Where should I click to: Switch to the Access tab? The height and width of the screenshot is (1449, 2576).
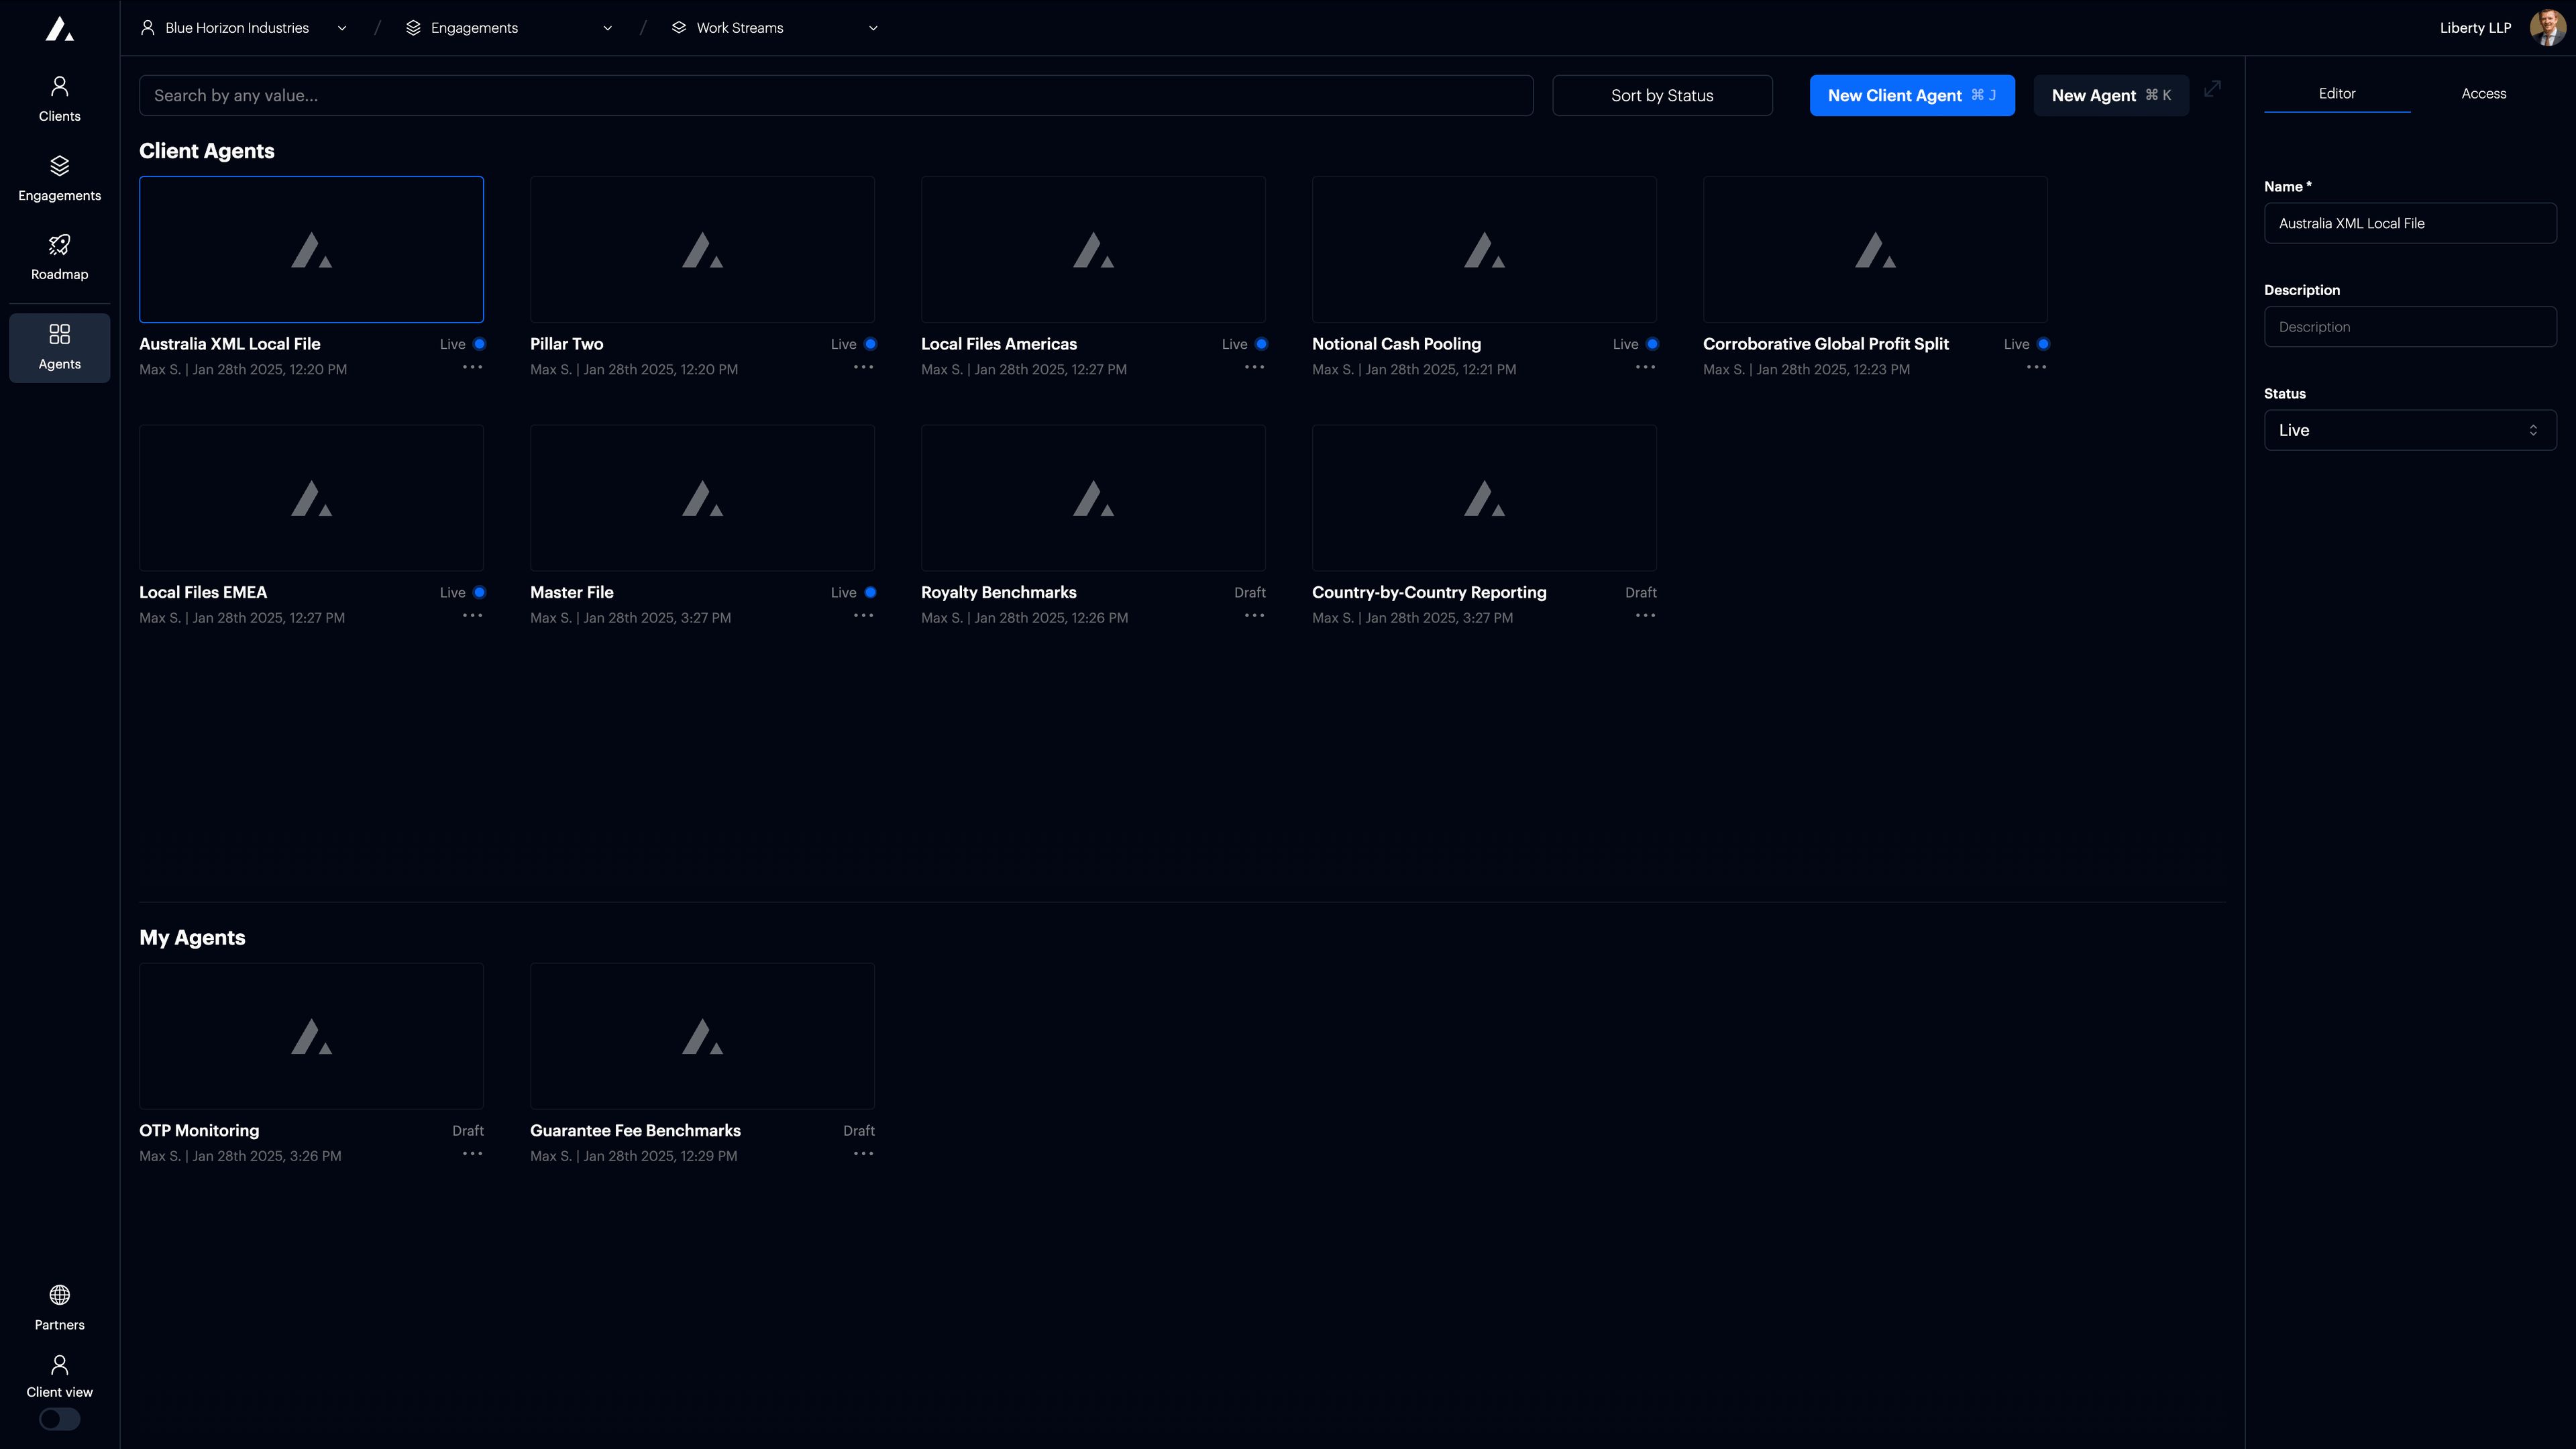click(2483, 93)
